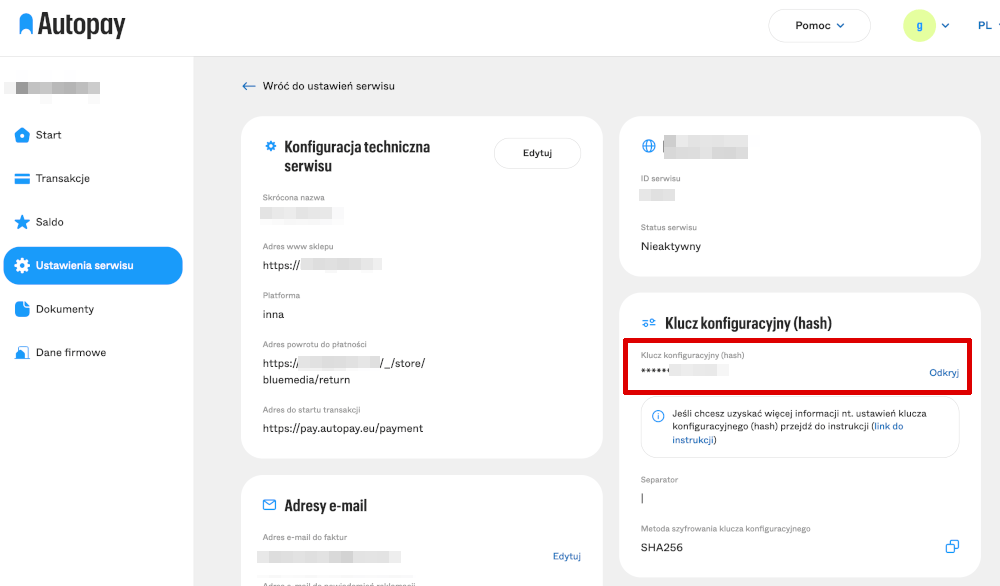This screenshot has width=1000, height=586.
Task: Click the green g avatar icon
Action: click(919, 25)
